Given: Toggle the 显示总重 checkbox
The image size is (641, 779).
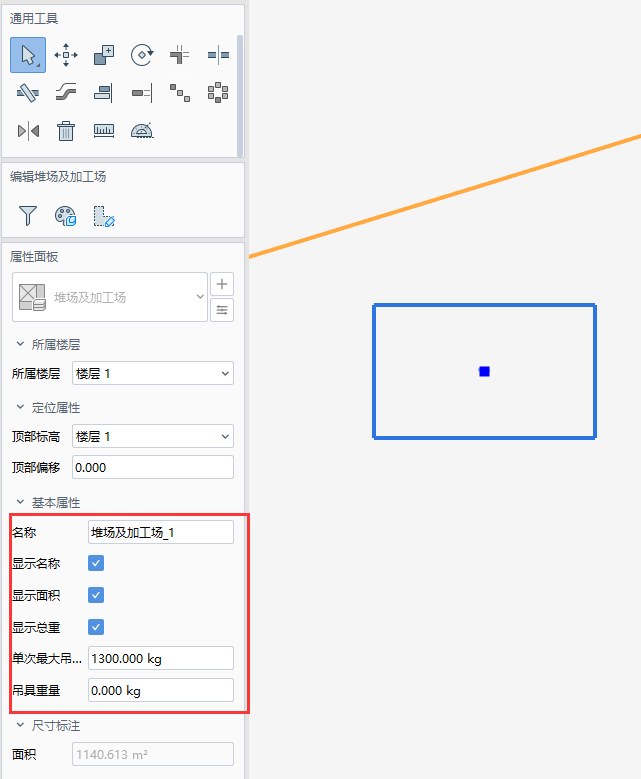Looking at the screenshot, I should [x=96, y=627].
